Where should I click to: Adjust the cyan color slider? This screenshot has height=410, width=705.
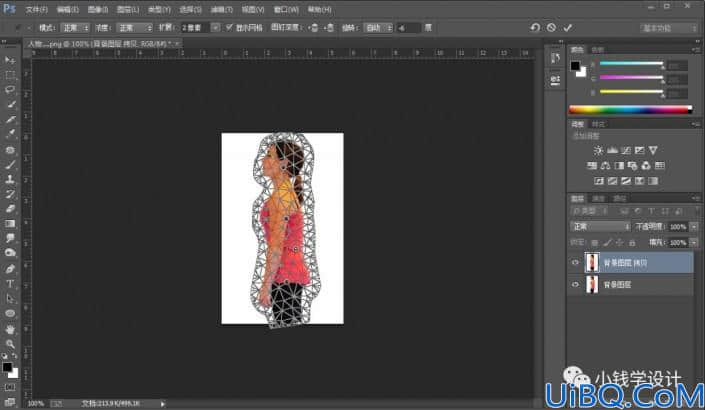(631, 63)
